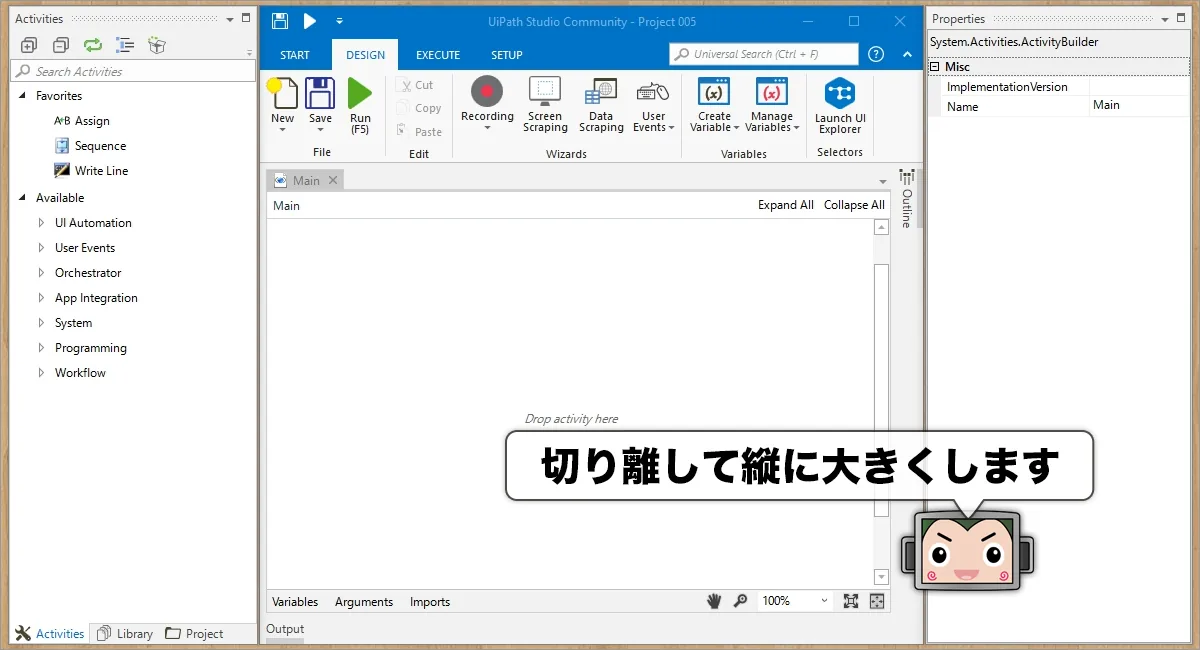
Task: Open the New dropdown arrow
Action: click(x=283, y=131)
